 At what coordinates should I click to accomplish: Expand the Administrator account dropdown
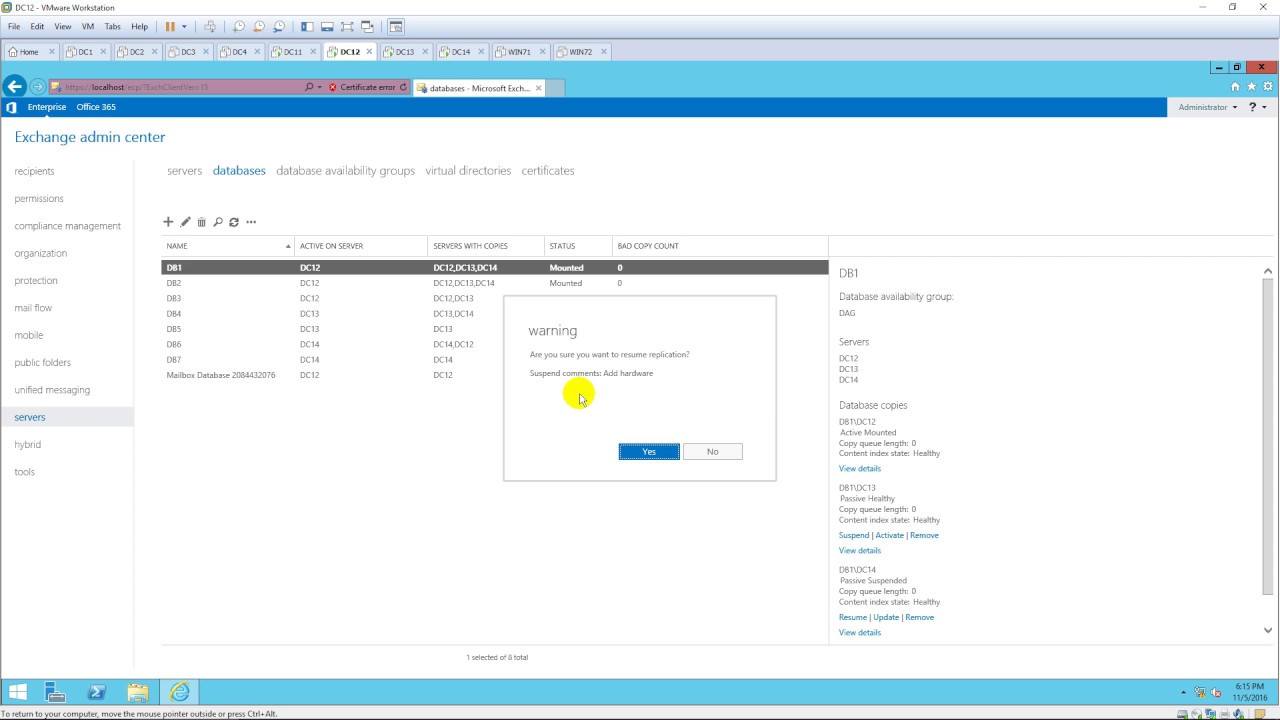1208,107
